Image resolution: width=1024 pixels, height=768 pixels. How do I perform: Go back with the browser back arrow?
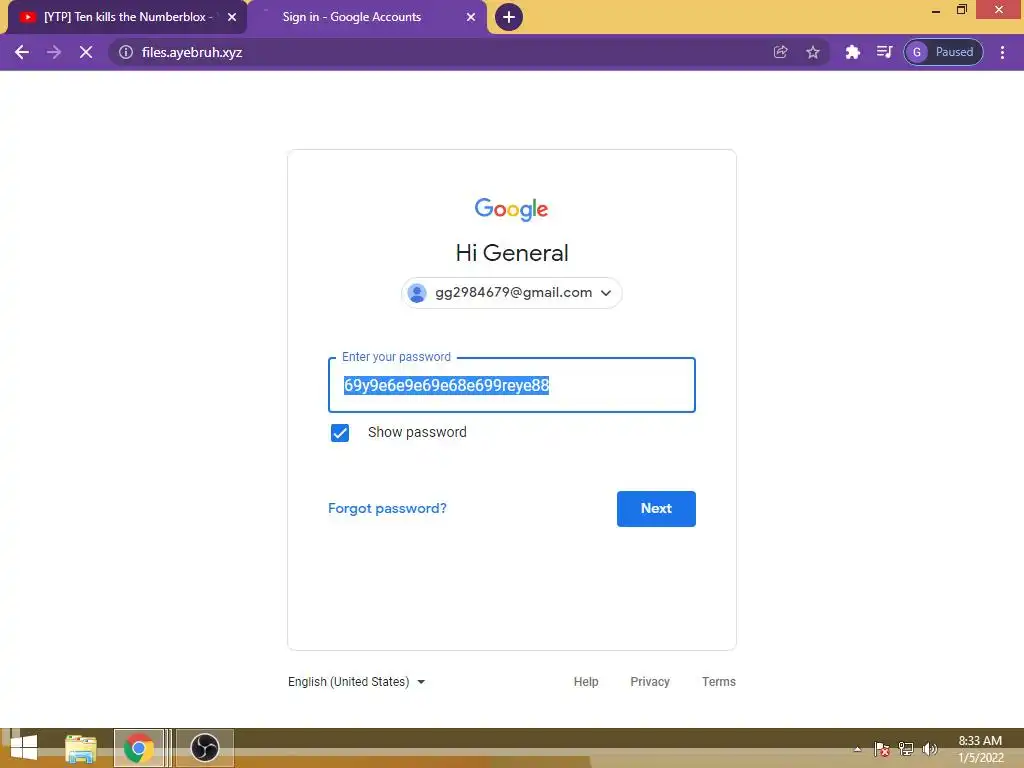pos(22,52)
